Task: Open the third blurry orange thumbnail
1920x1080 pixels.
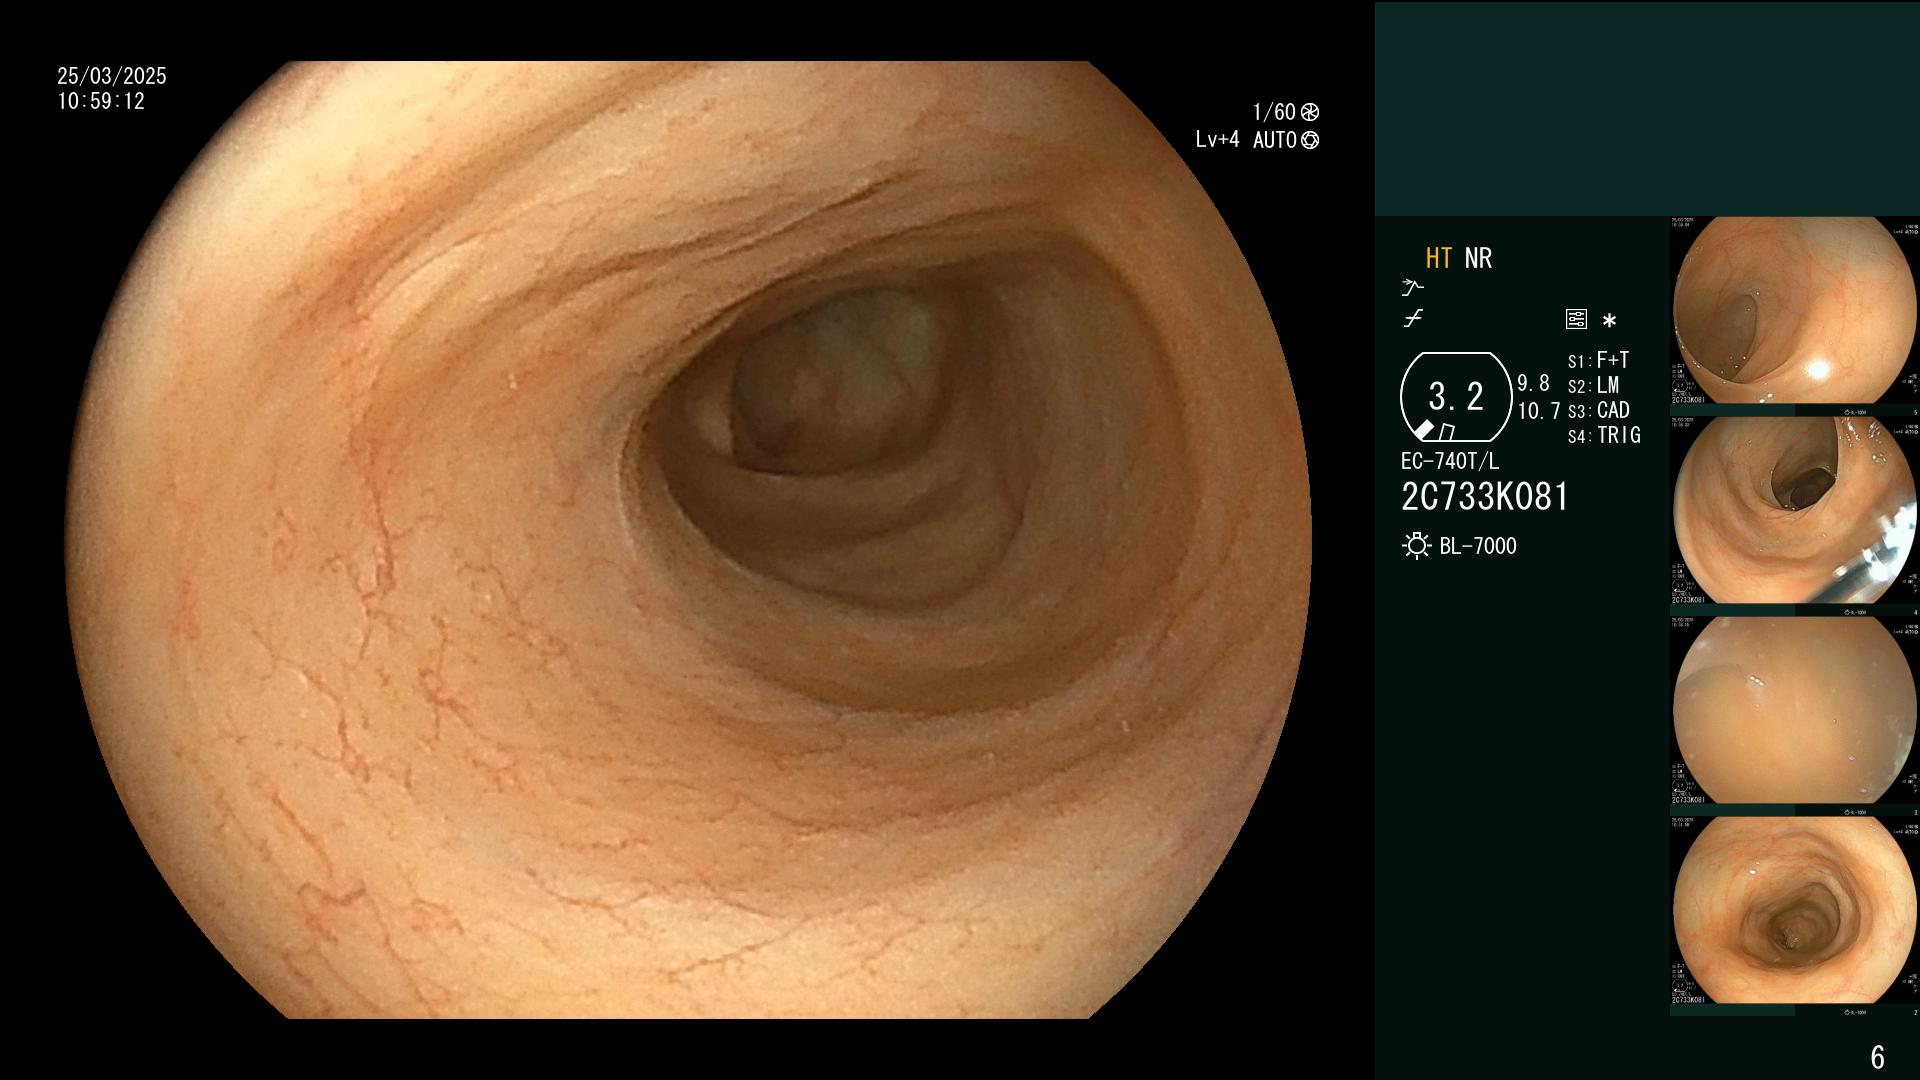Action: coord(1794,711)
